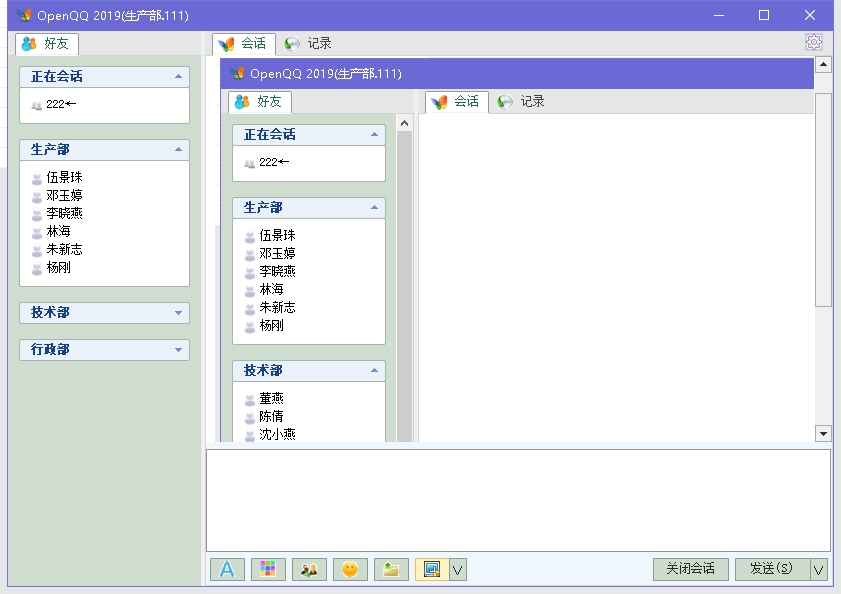Minimize the OpenQQ main window
Image resolution: width=841 pixels, height=594 pixels.
click(719, 15)
